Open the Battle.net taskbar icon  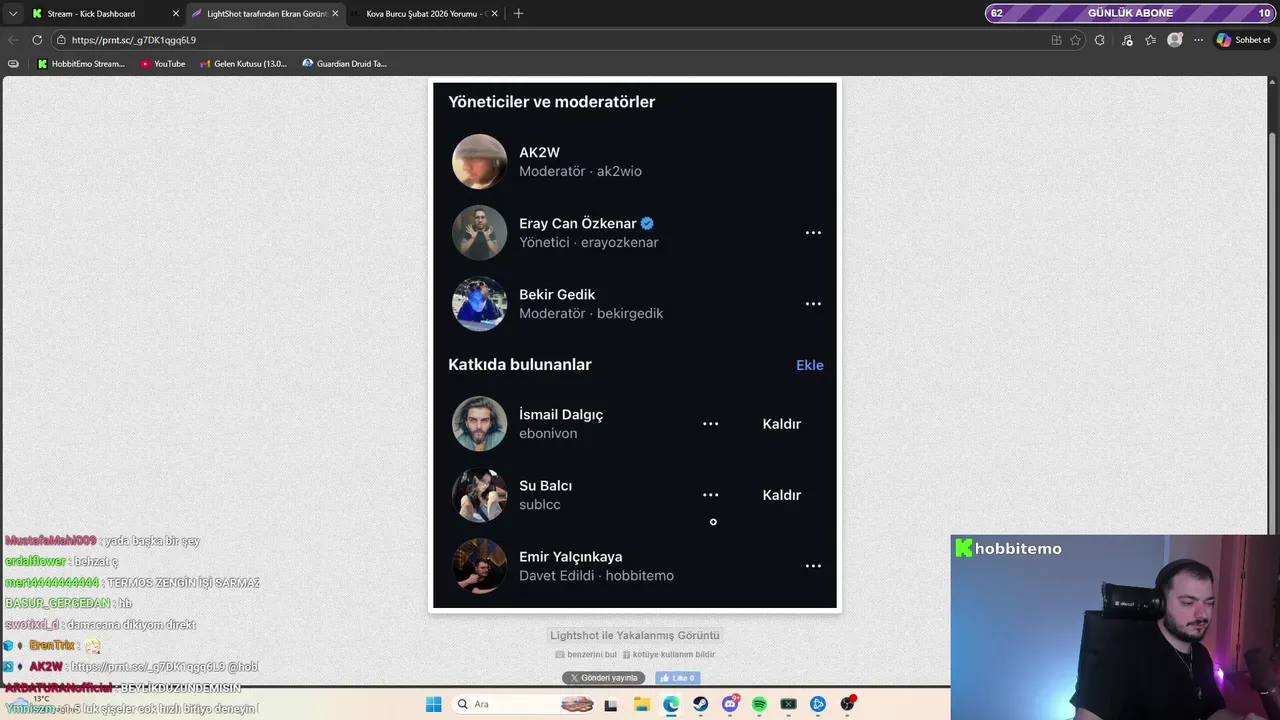[818, 704]
